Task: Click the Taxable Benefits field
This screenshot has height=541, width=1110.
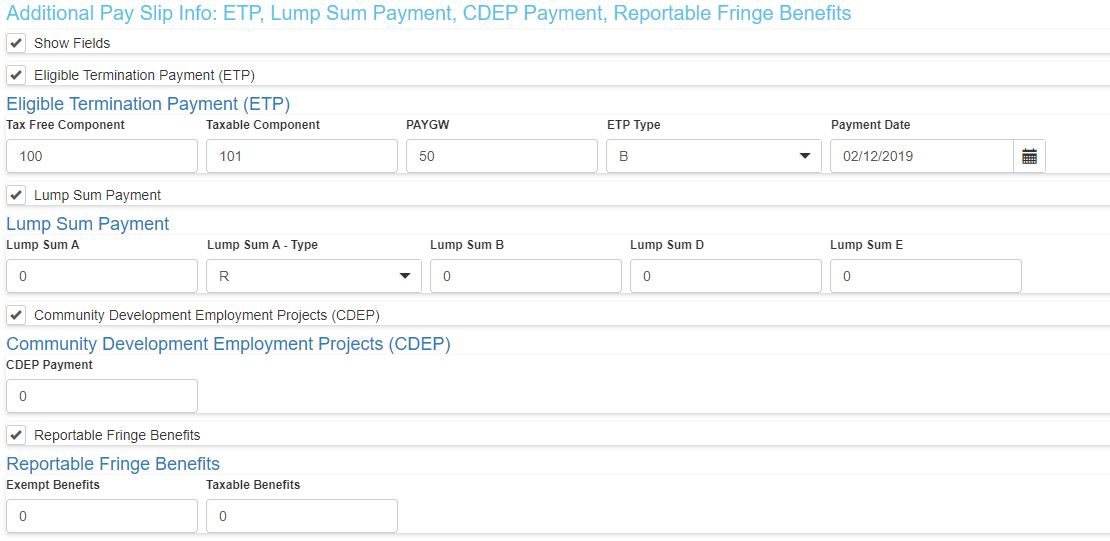Action: tap(302, 516)
